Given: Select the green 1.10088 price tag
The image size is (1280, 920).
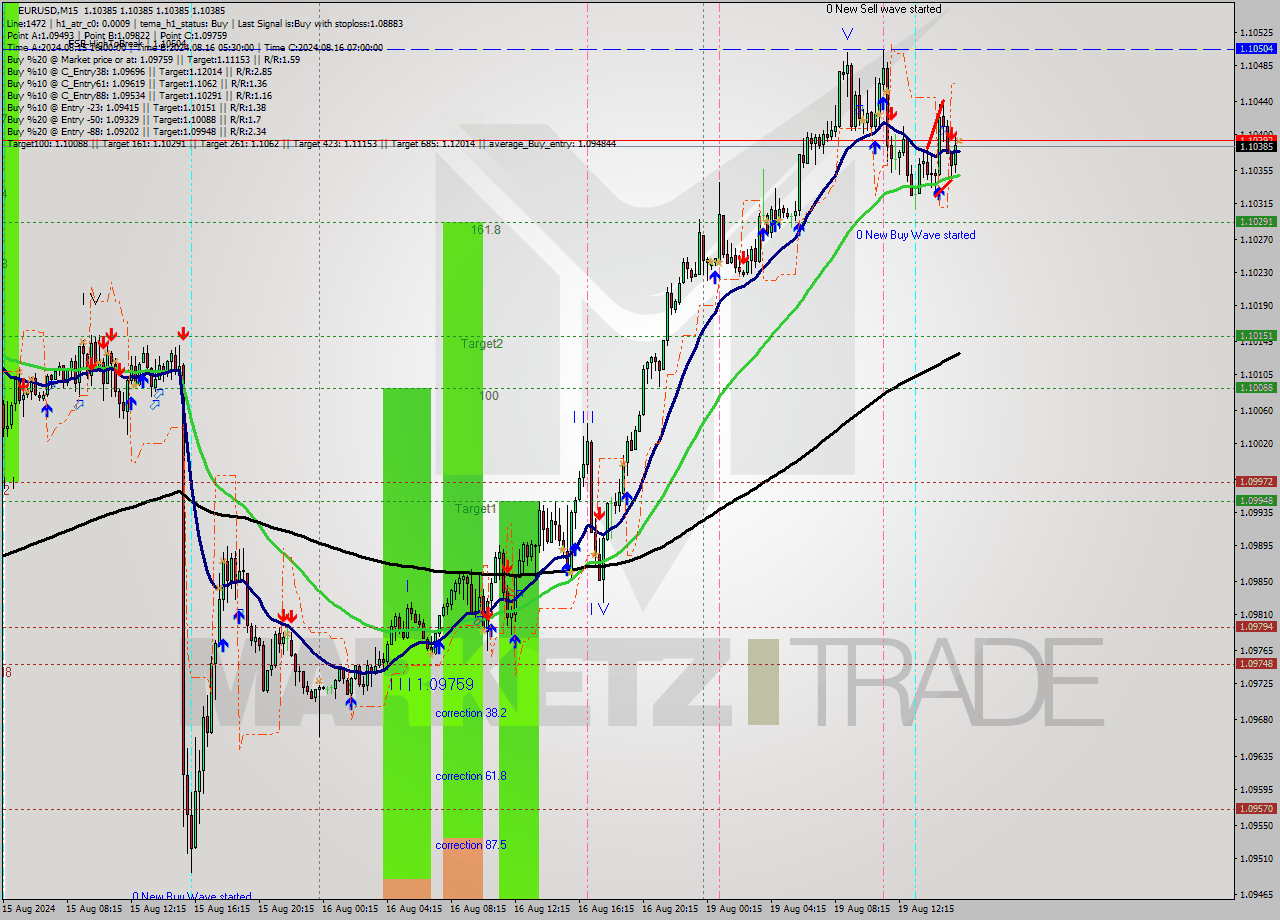Looking at the screenshot, I should pos(1256,387).
